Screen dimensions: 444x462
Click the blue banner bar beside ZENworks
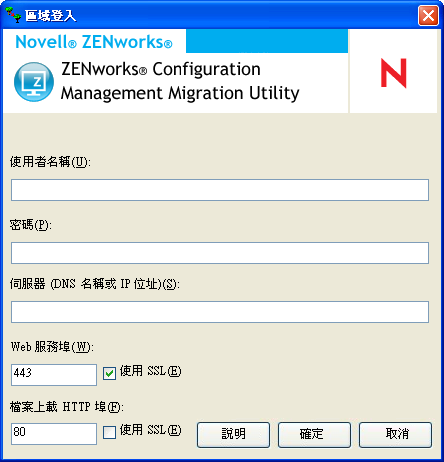(267, 41)
